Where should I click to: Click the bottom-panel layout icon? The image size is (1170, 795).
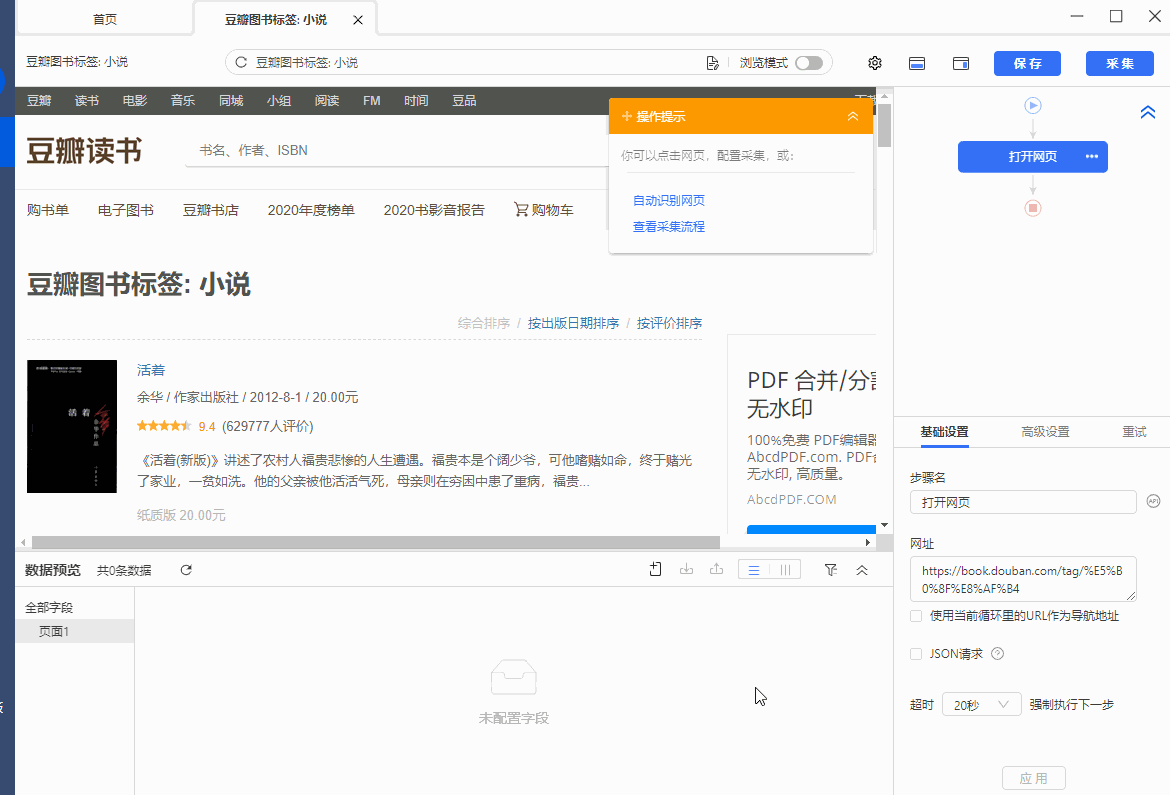[x=917, y=63]
